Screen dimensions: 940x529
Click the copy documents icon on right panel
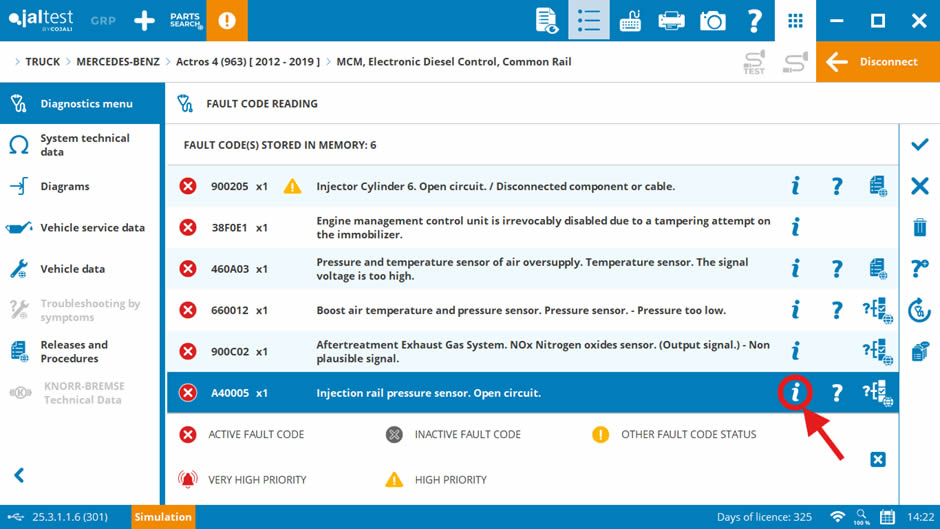(920, 351)
